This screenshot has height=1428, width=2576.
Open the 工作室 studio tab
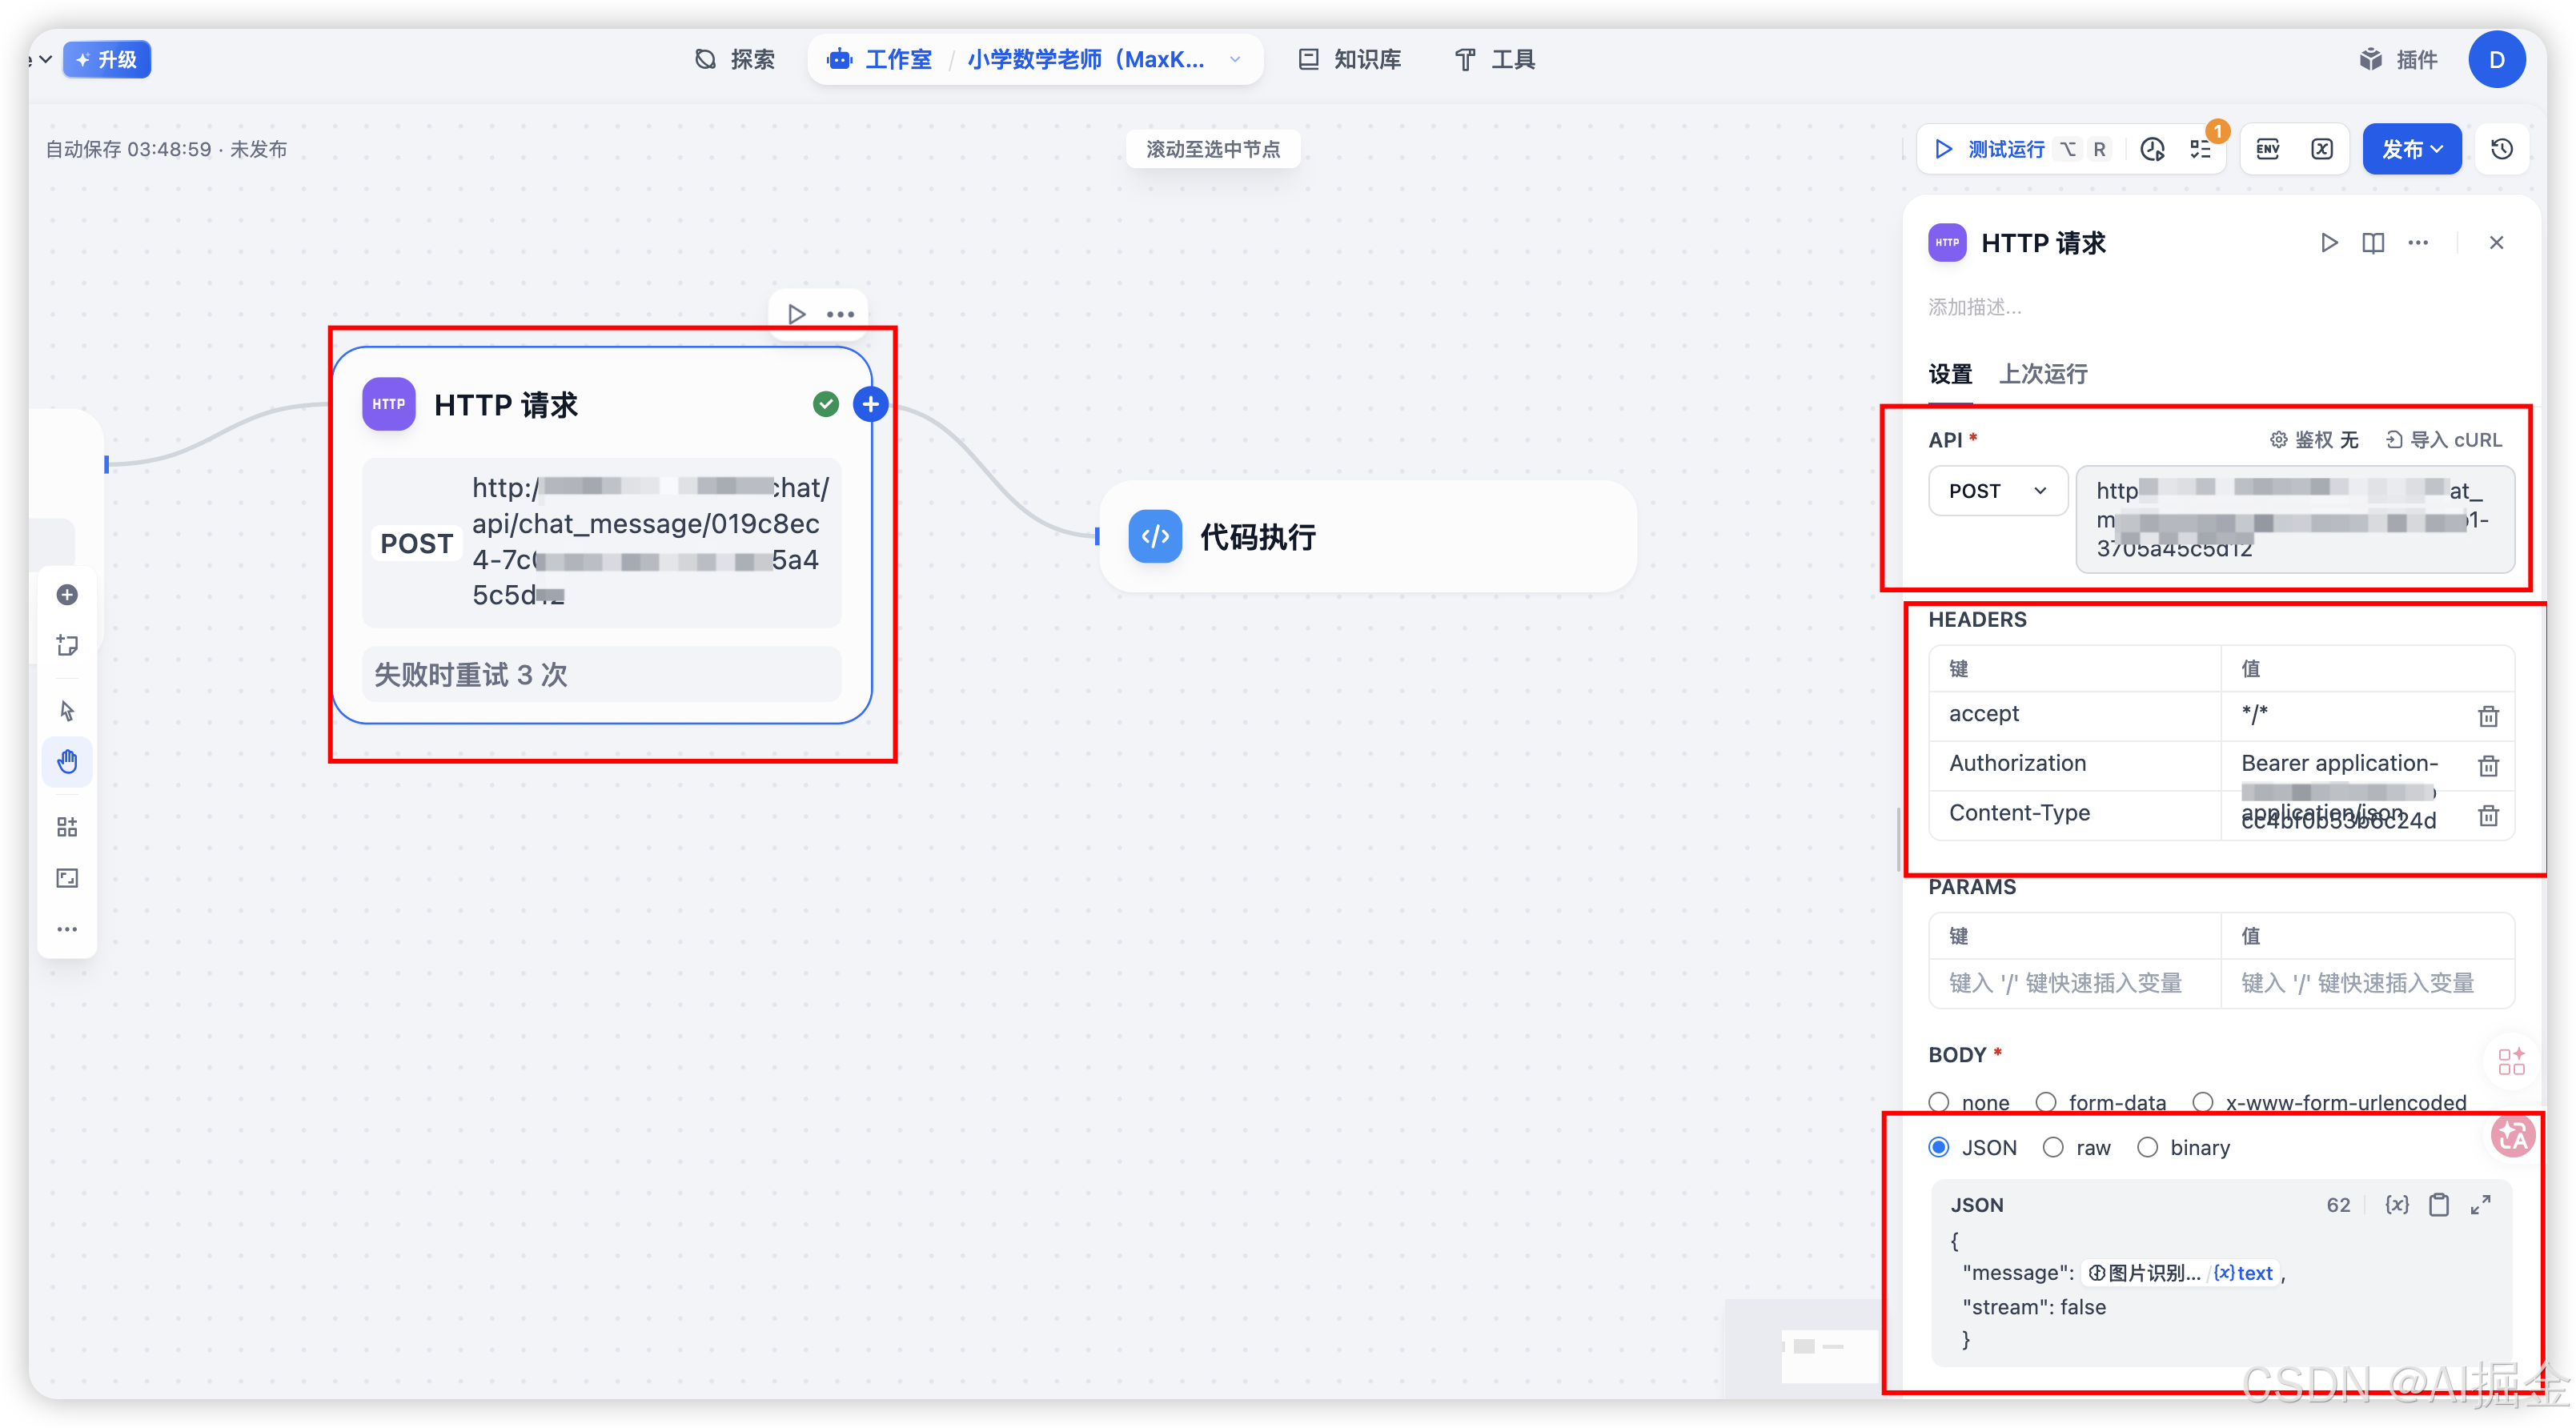880,60
